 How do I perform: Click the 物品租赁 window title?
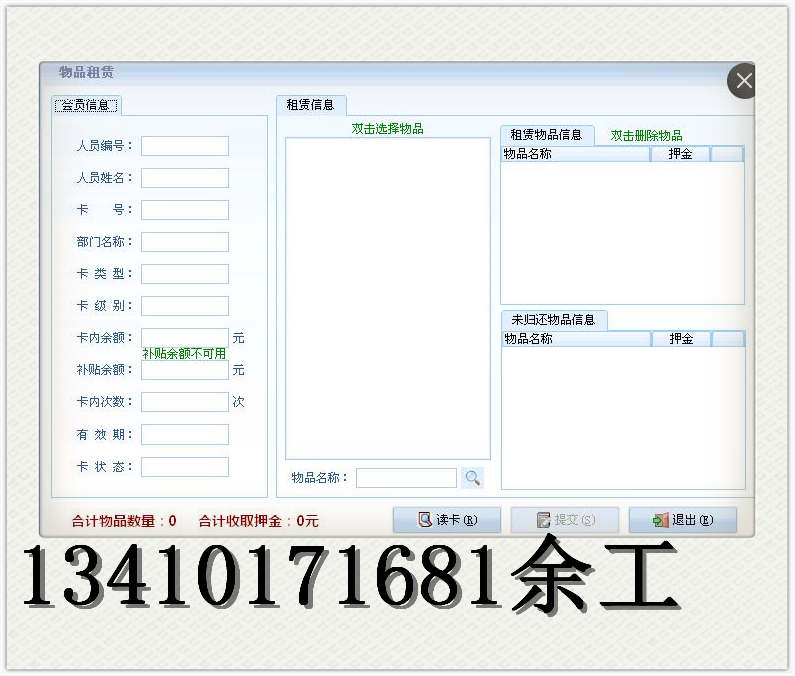86,73
